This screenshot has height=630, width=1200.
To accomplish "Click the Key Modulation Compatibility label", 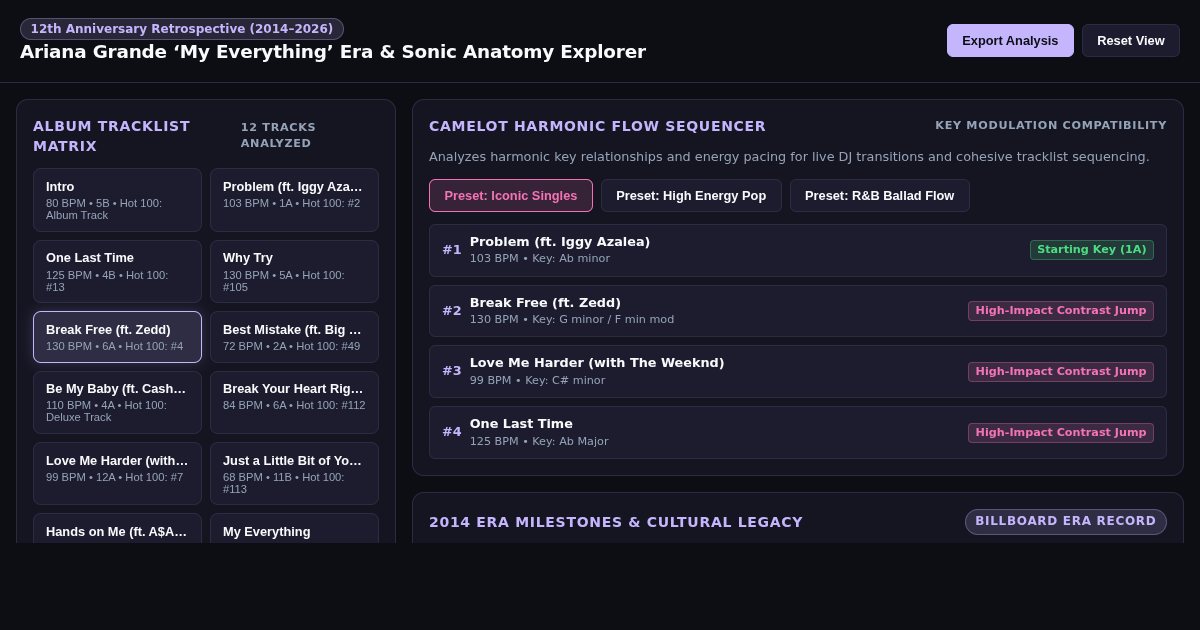I will 1051,126.
